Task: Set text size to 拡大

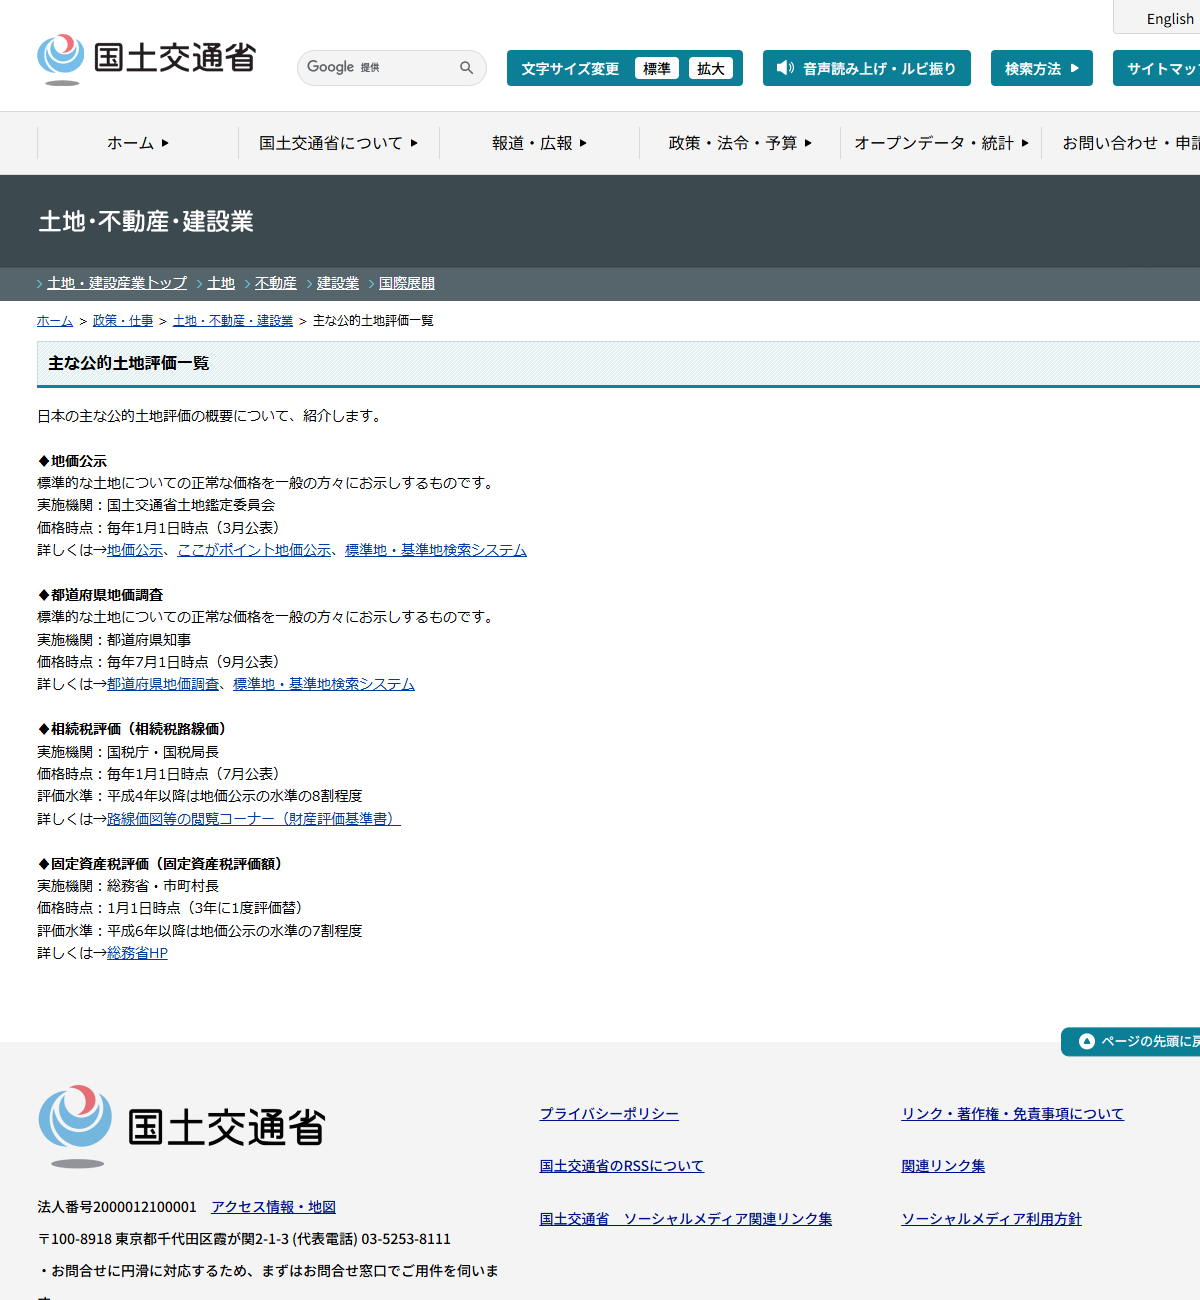Action: [x=711, y=68]
